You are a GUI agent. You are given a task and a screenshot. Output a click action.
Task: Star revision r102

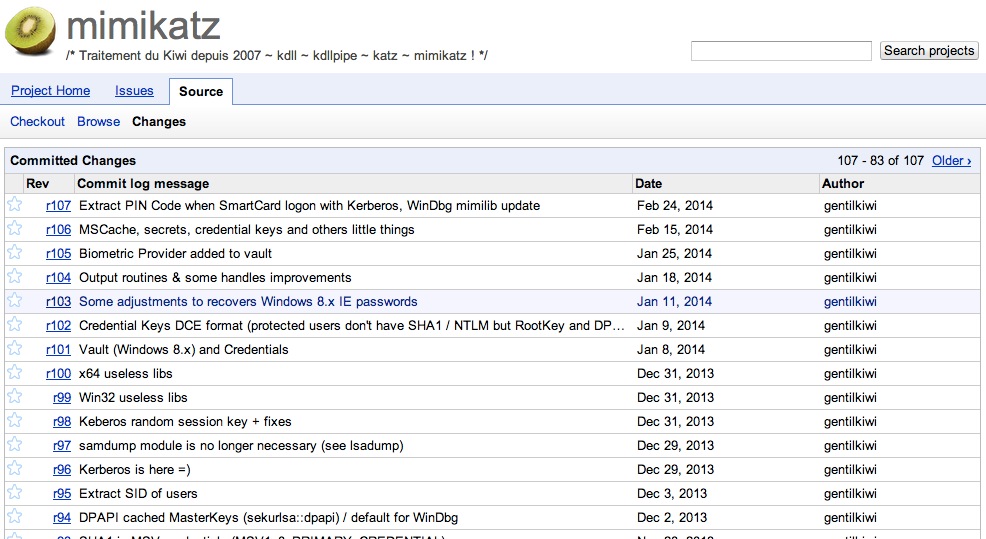(14, 324)
